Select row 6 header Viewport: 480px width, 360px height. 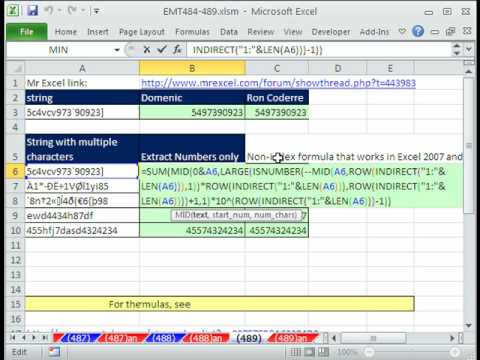point(15,171)
